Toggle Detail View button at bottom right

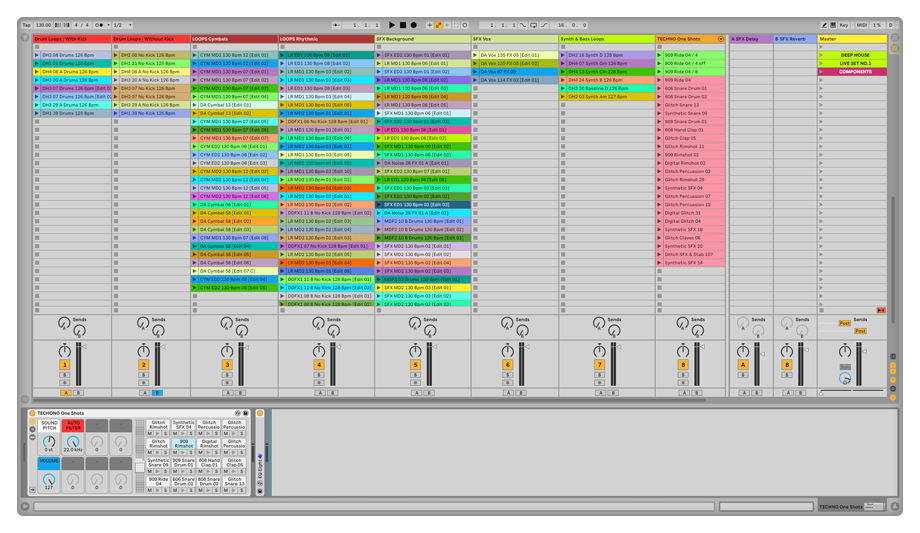click(x=894, y=506)
